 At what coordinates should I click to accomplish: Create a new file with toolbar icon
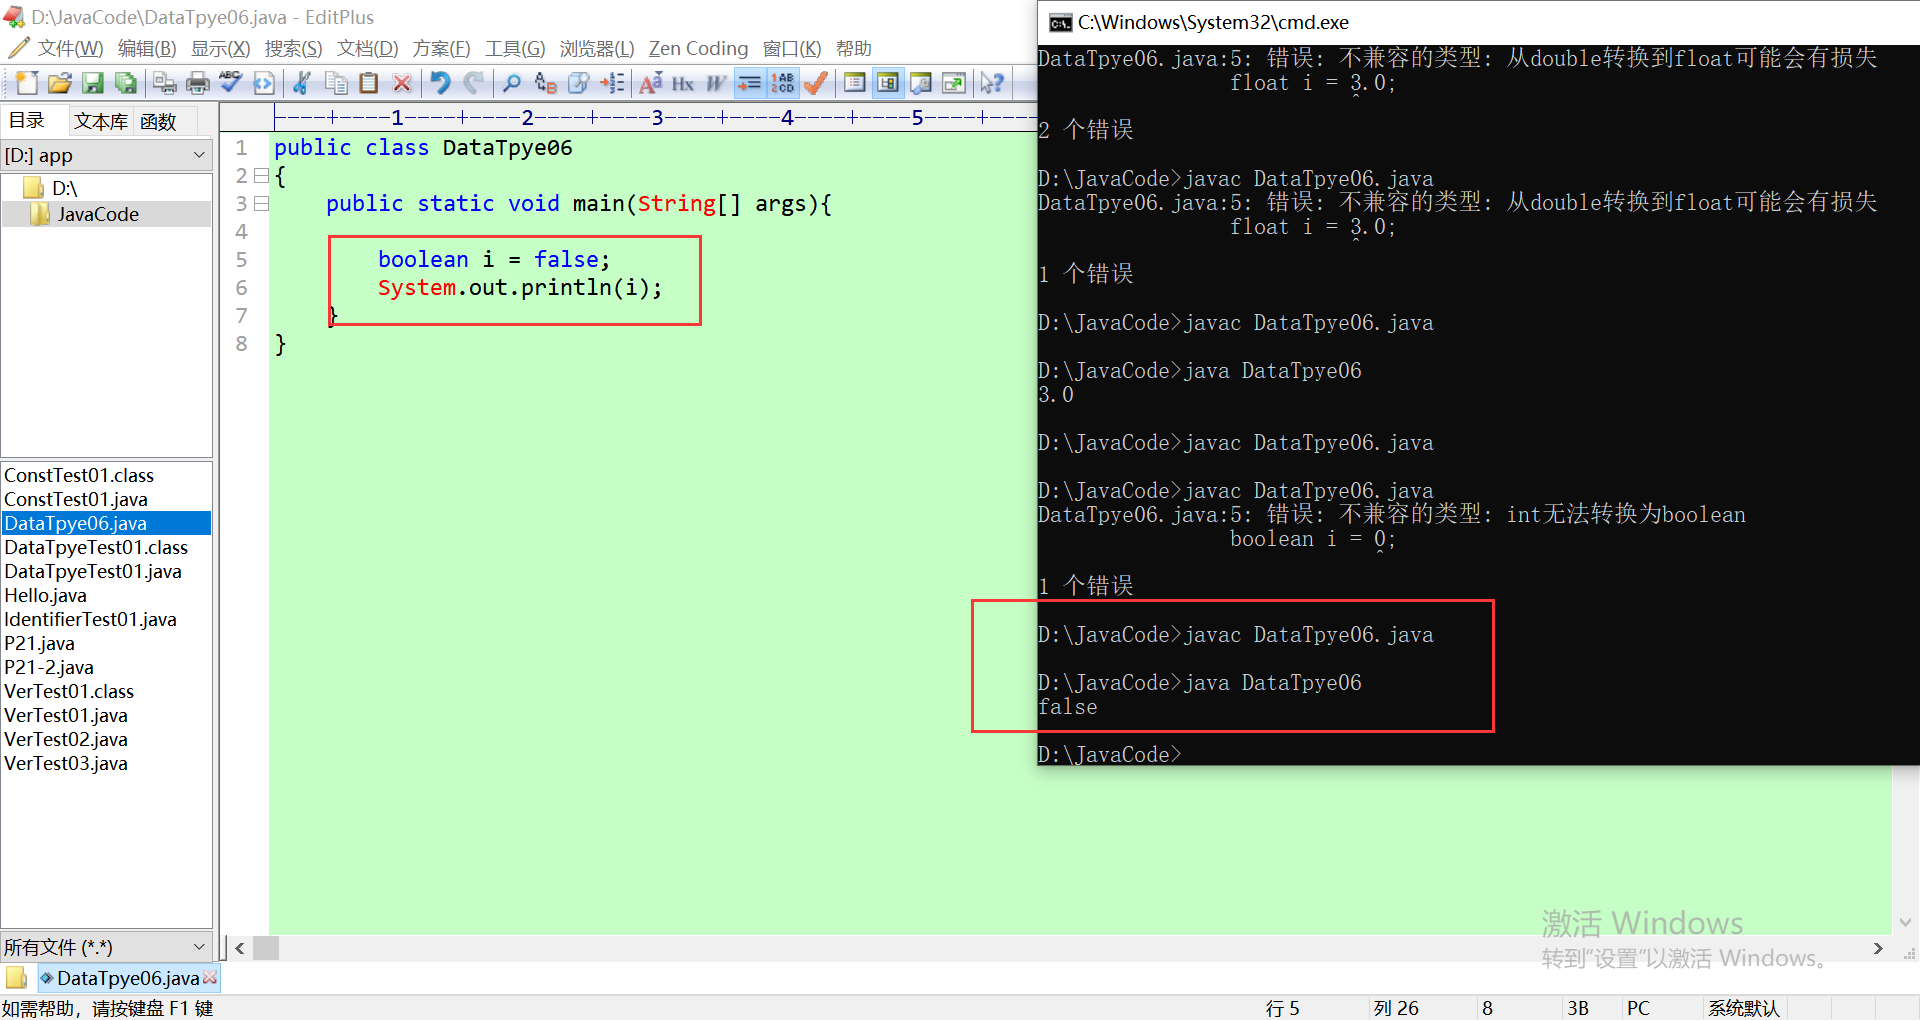click(x=27, y=83)
